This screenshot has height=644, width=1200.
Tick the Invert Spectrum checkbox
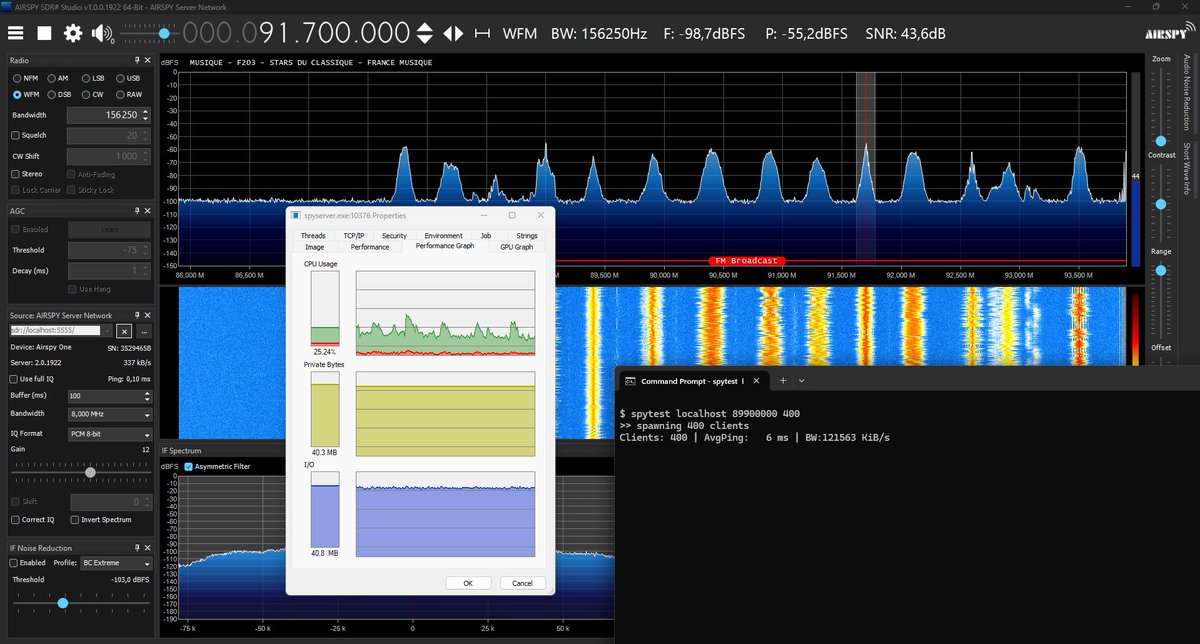click(x=76, y=520)
